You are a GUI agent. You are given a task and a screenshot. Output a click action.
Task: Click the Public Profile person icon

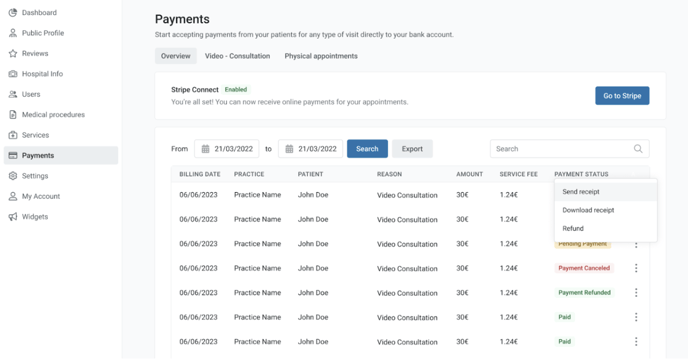coord(13,33)
